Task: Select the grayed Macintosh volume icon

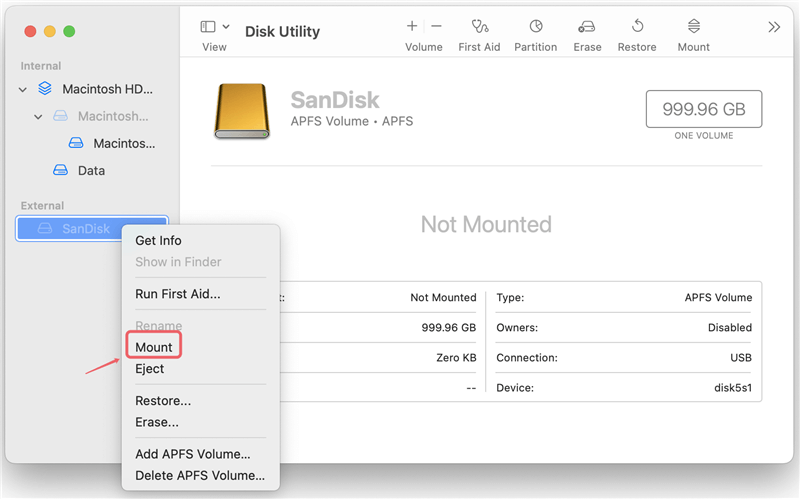Action: [60, 116]
